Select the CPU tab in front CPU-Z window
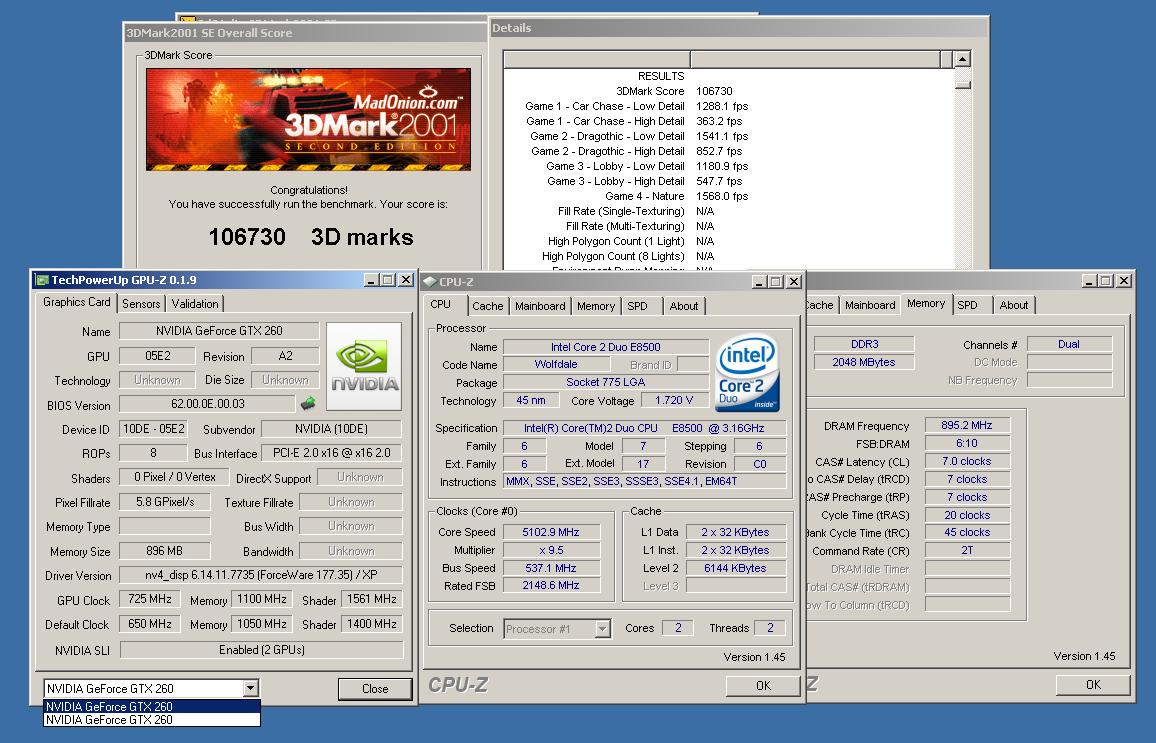Viewport: 1156px width, 743px height. 441,304
